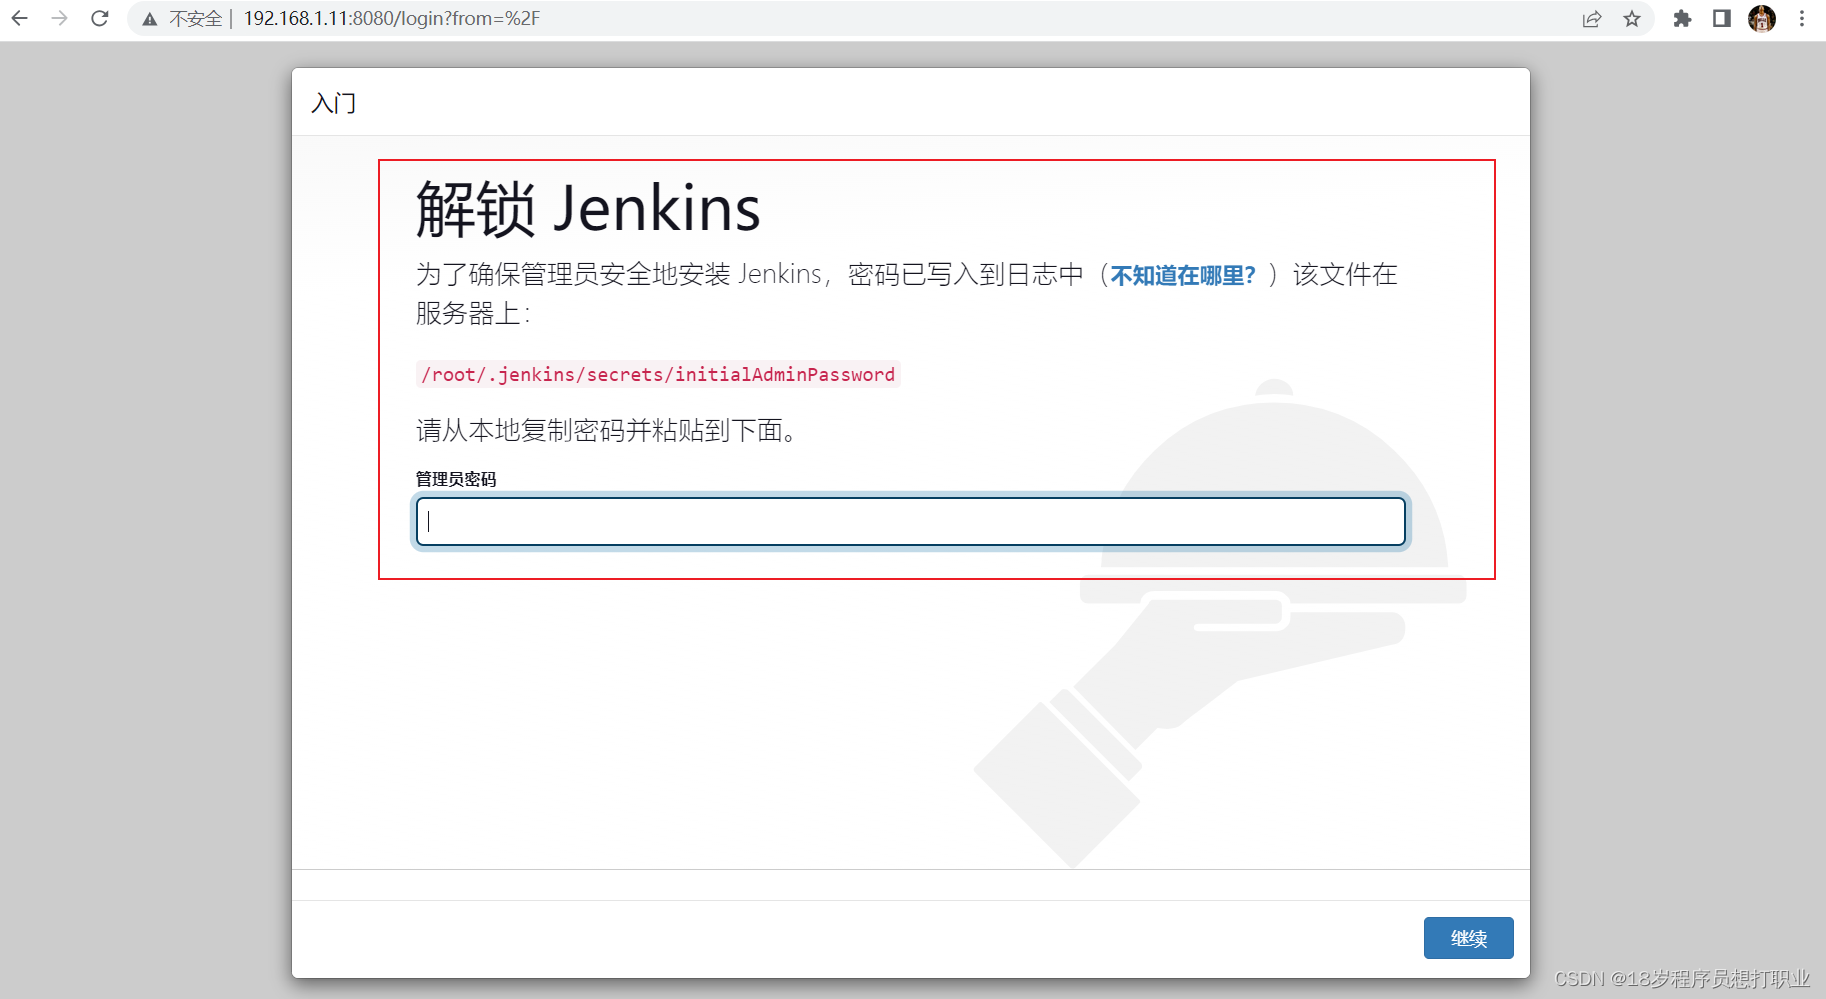Open the '不知道在哪里?' help link
The width and height of the screenshot is (1826, 999).
tap(1183, 275)
